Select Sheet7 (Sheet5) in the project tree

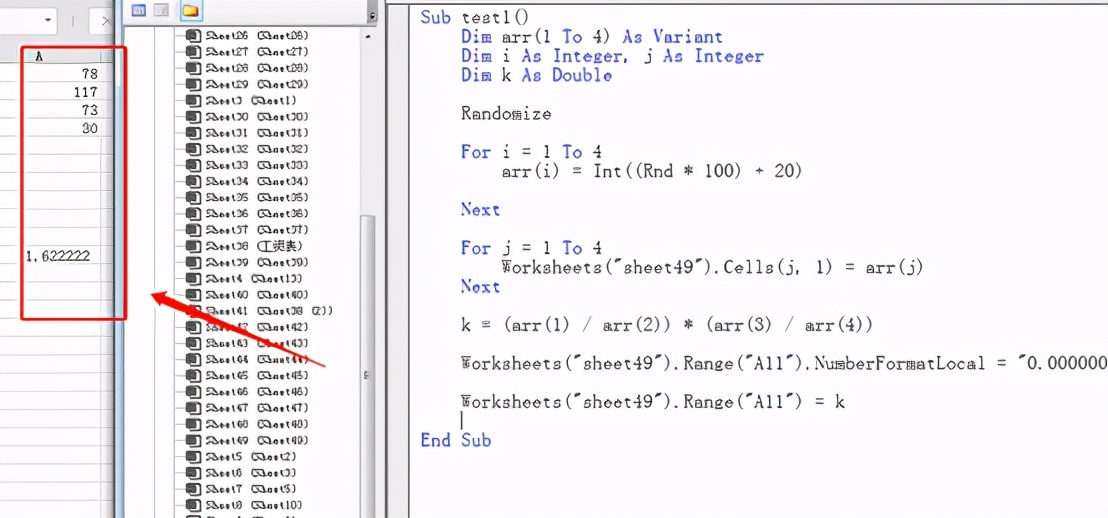(x=242, y=489)
